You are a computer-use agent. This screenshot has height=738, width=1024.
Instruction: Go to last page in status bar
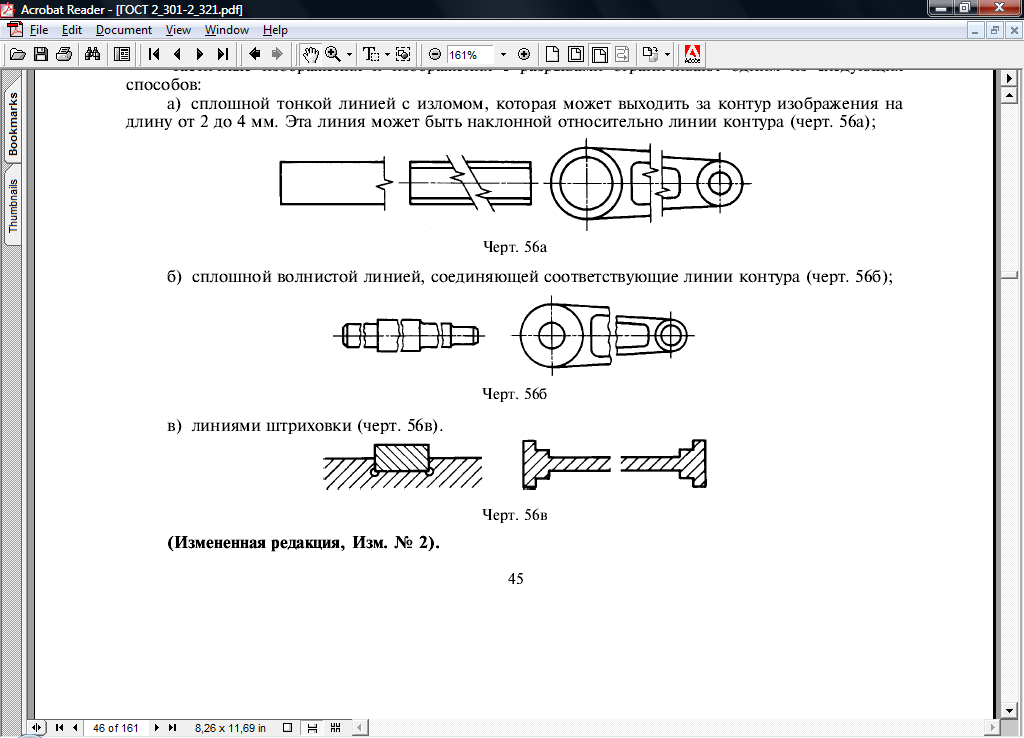[172, 728]
